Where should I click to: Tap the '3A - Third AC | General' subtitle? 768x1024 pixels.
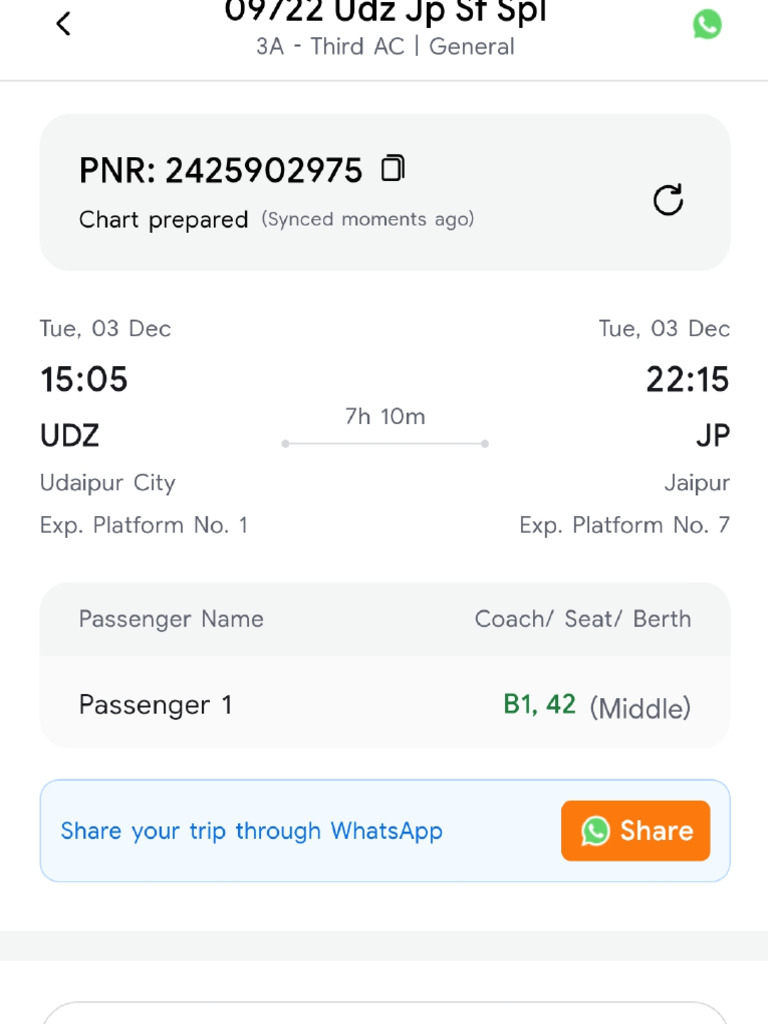tap(385, 47)
